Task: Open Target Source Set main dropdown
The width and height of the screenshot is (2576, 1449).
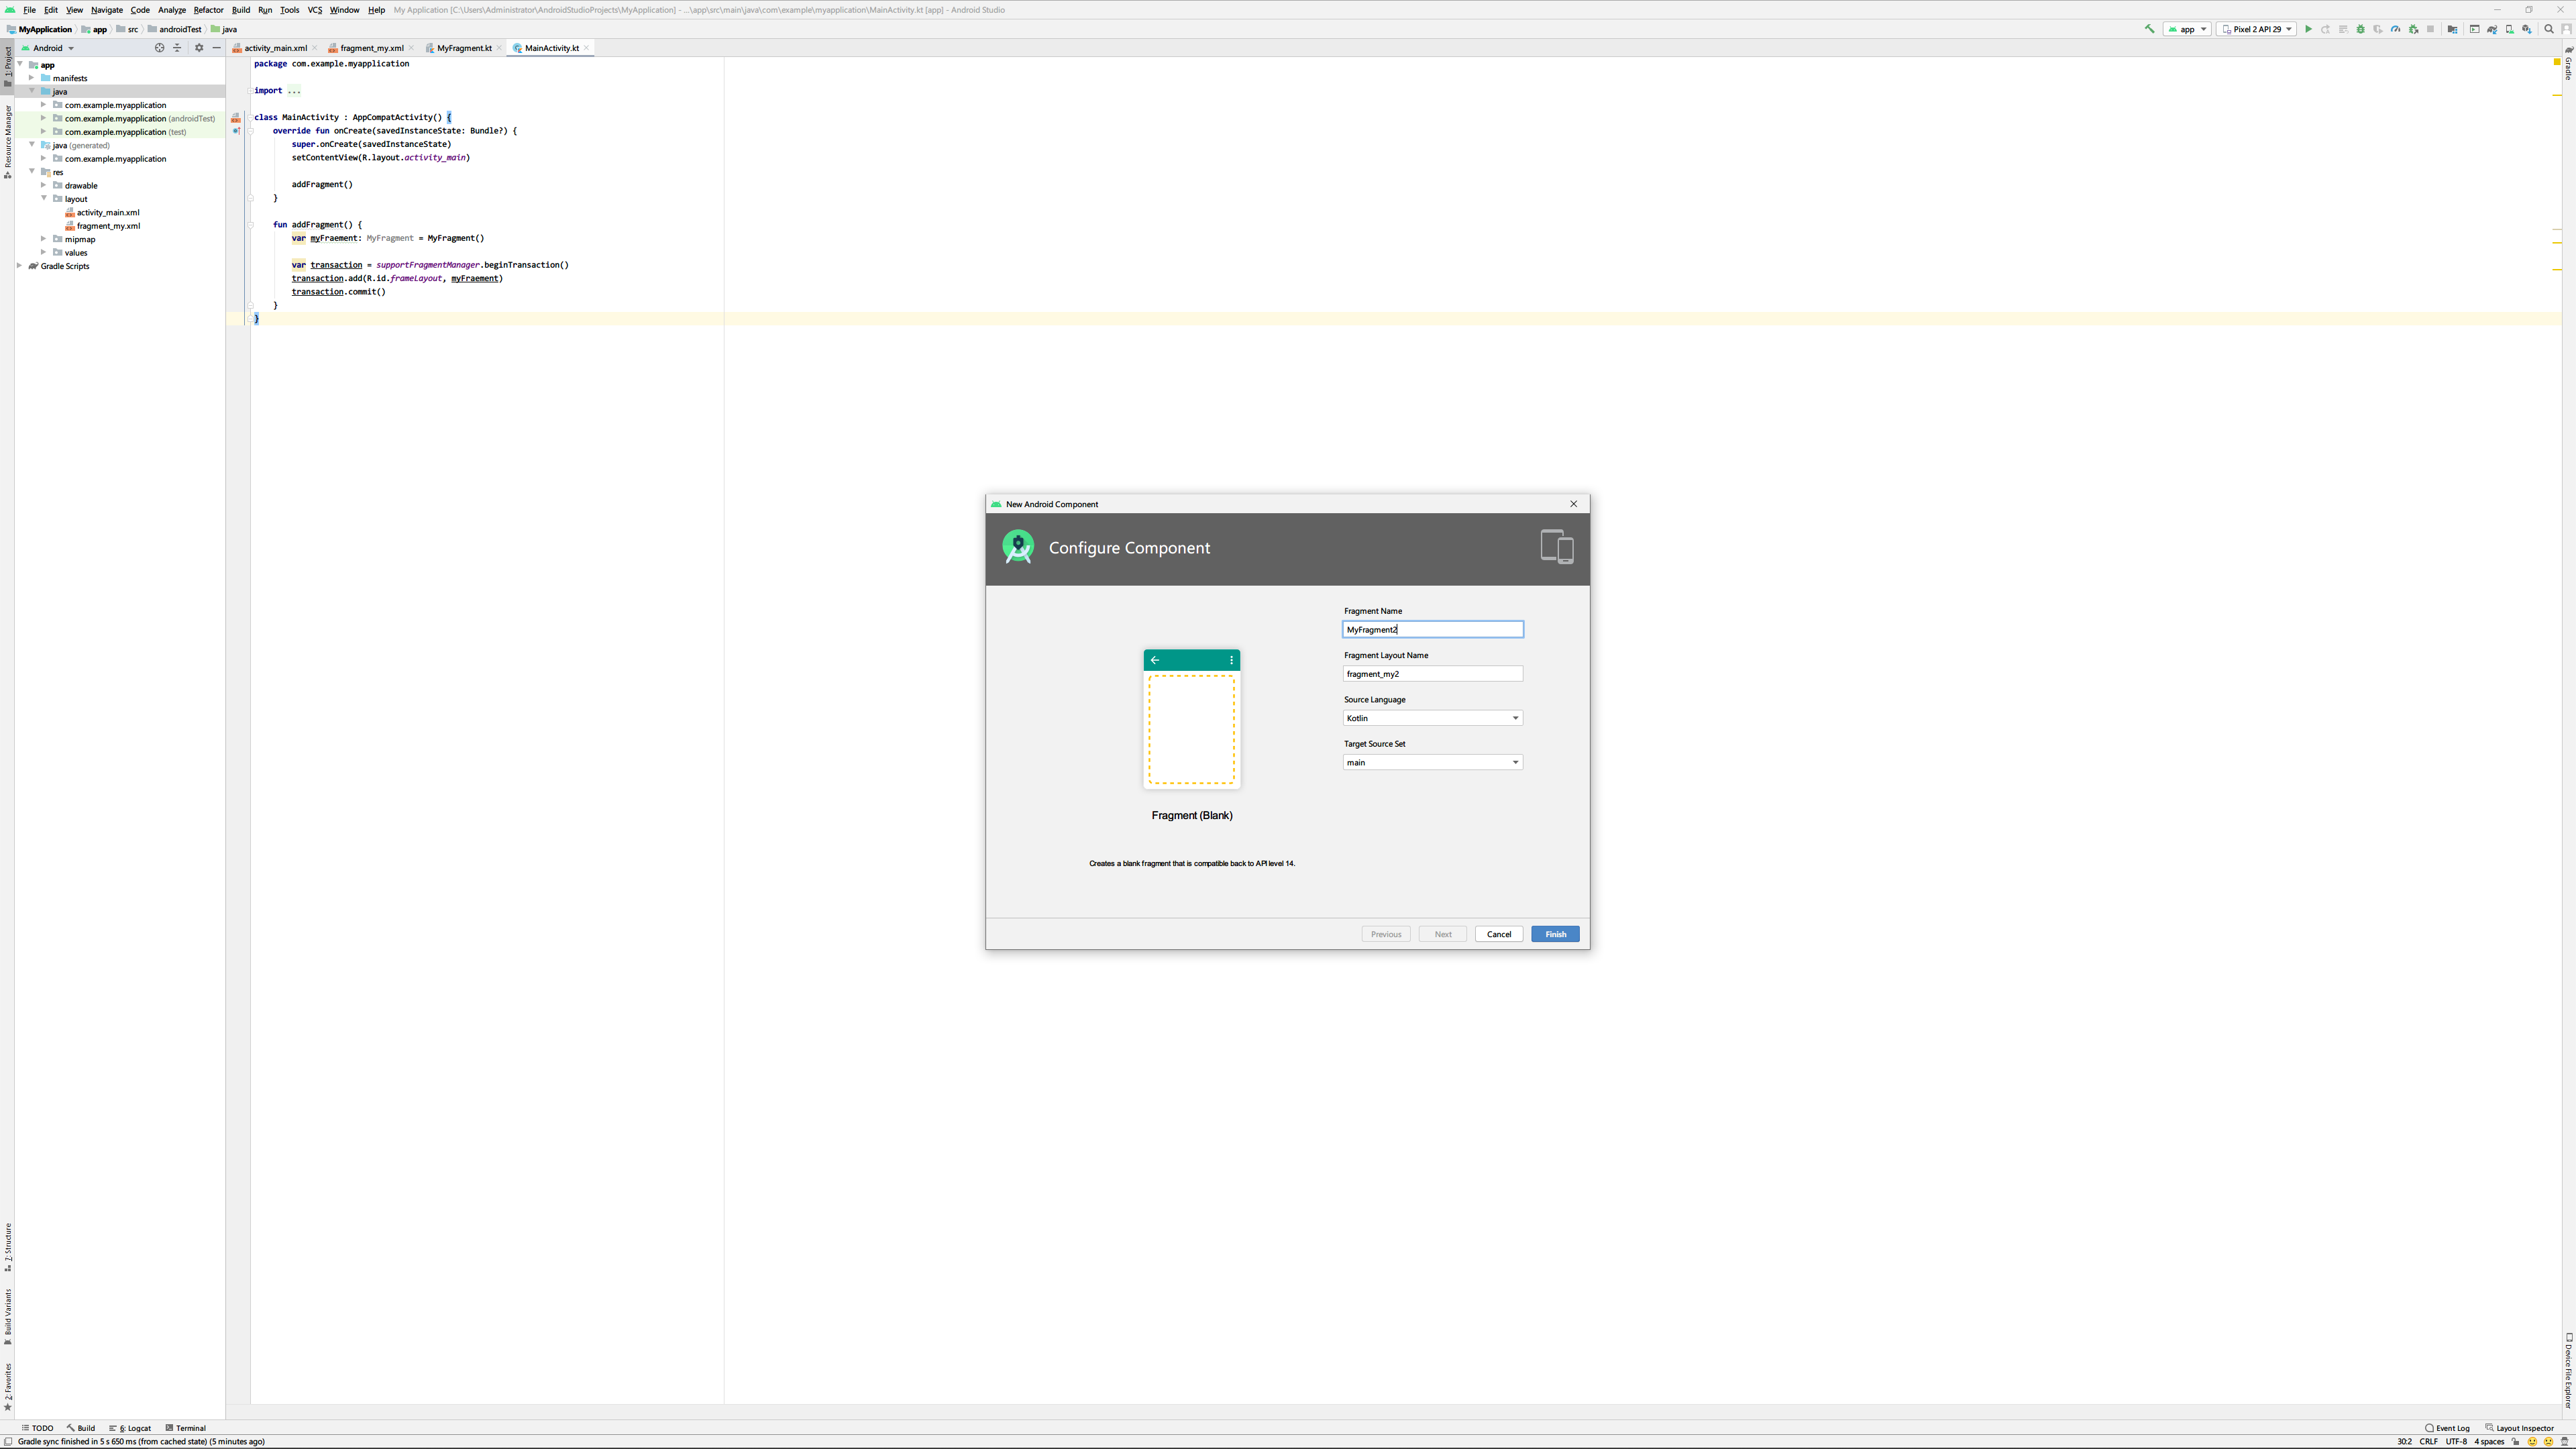Action: click(1432, 762)
